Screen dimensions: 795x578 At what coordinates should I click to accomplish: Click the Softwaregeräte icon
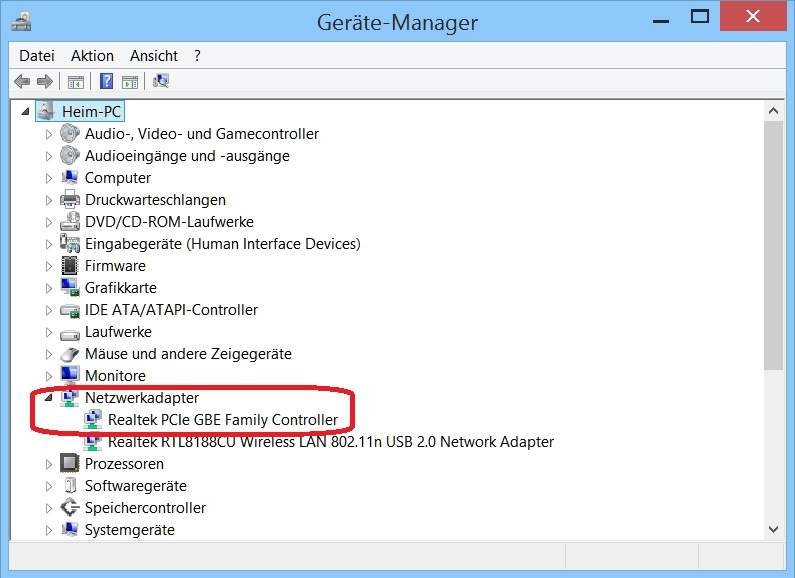(70, 485)
